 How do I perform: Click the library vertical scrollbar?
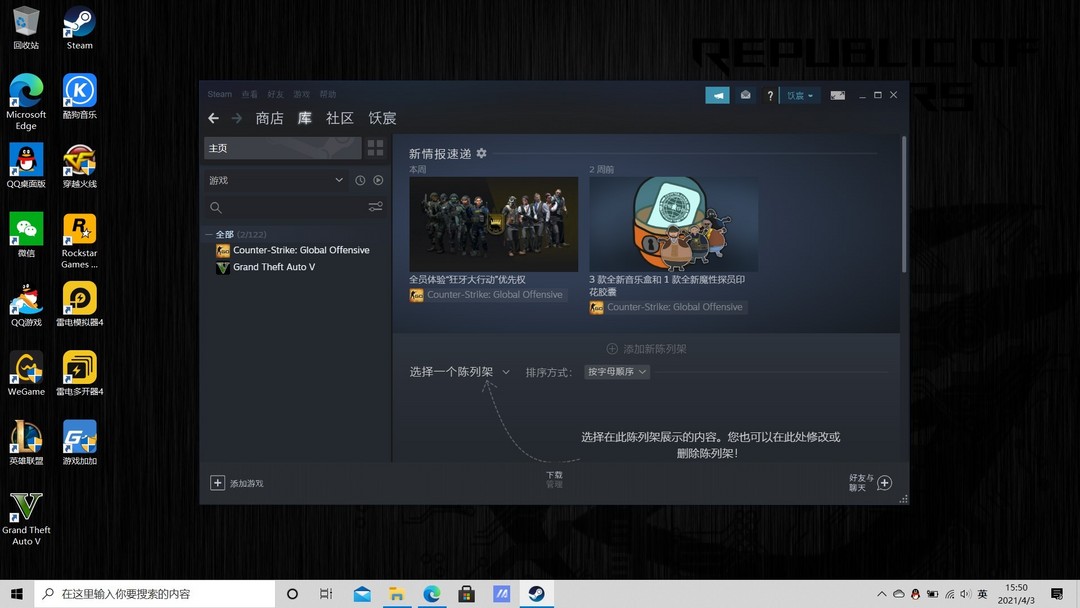[x=904, y=205]
